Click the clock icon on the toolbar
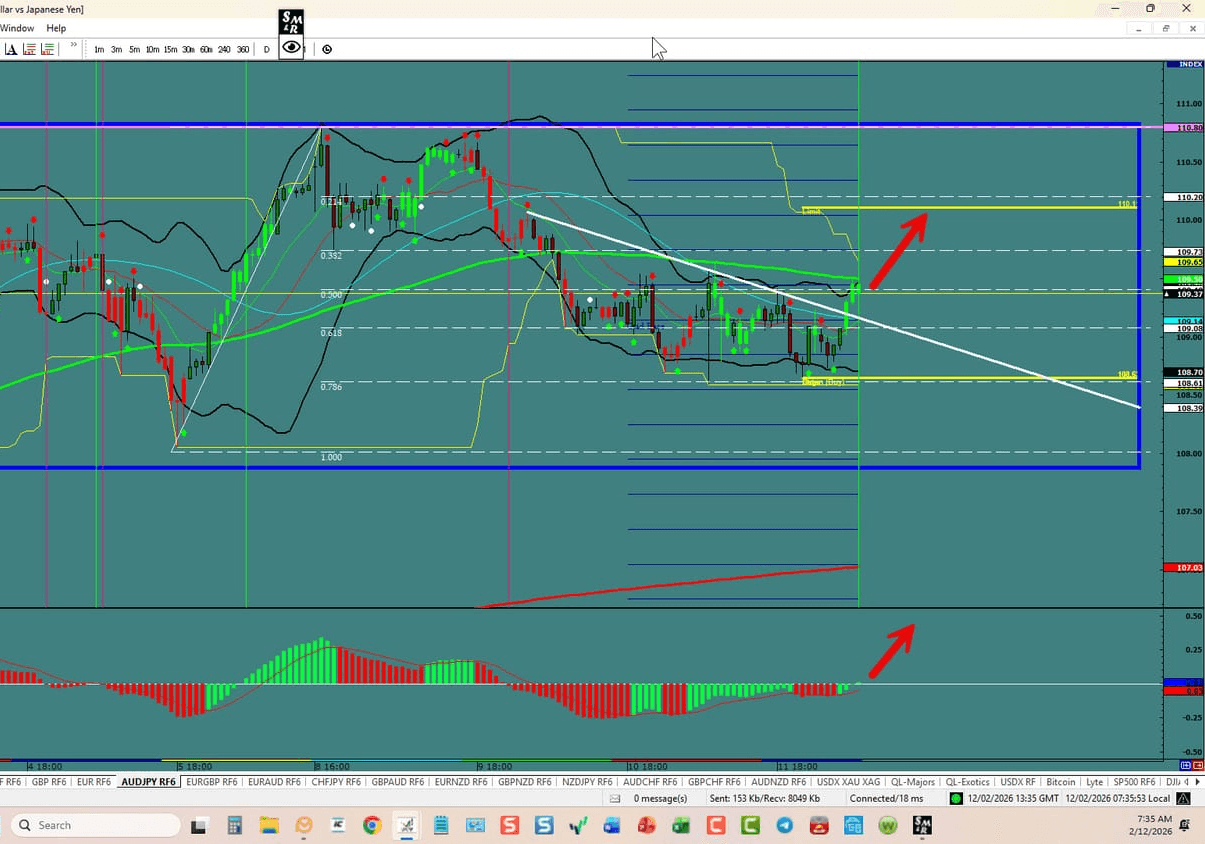Image resolution: width=1205 pixels, height=844 pixels. click(x=327, y=49)
